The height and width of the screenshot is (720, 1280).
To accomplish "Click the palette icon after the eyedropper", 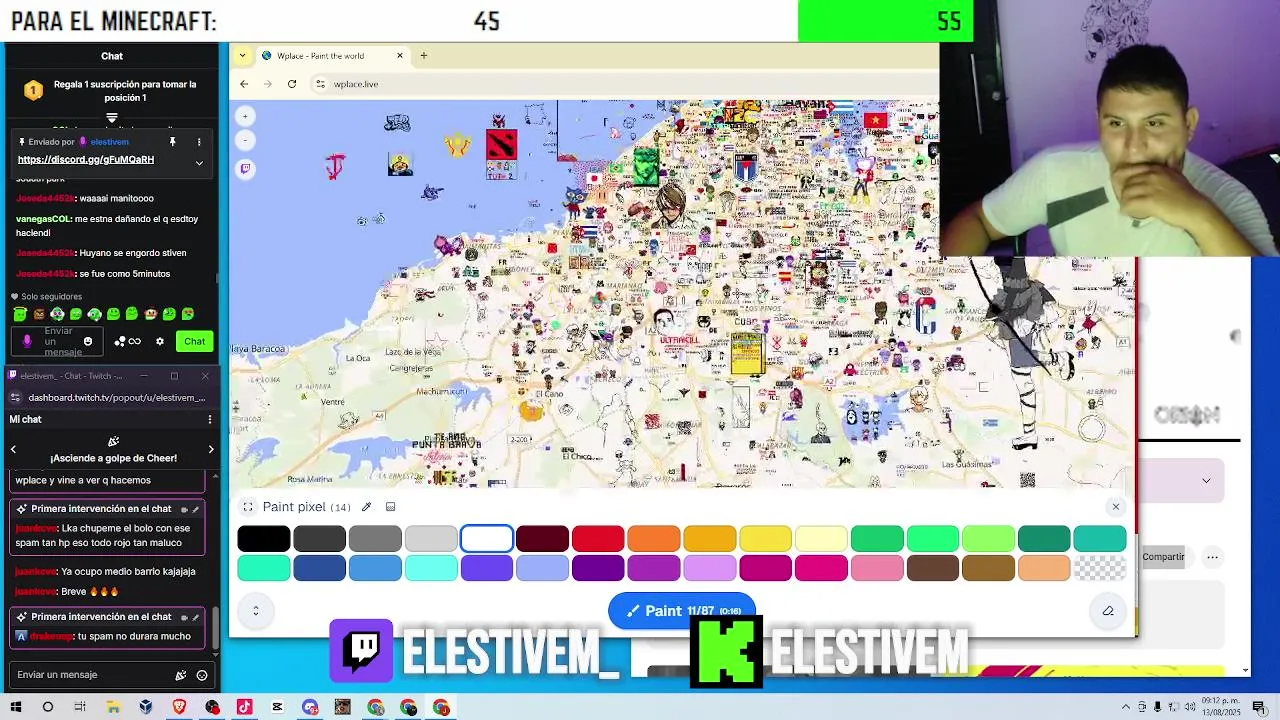I will 390,507.
